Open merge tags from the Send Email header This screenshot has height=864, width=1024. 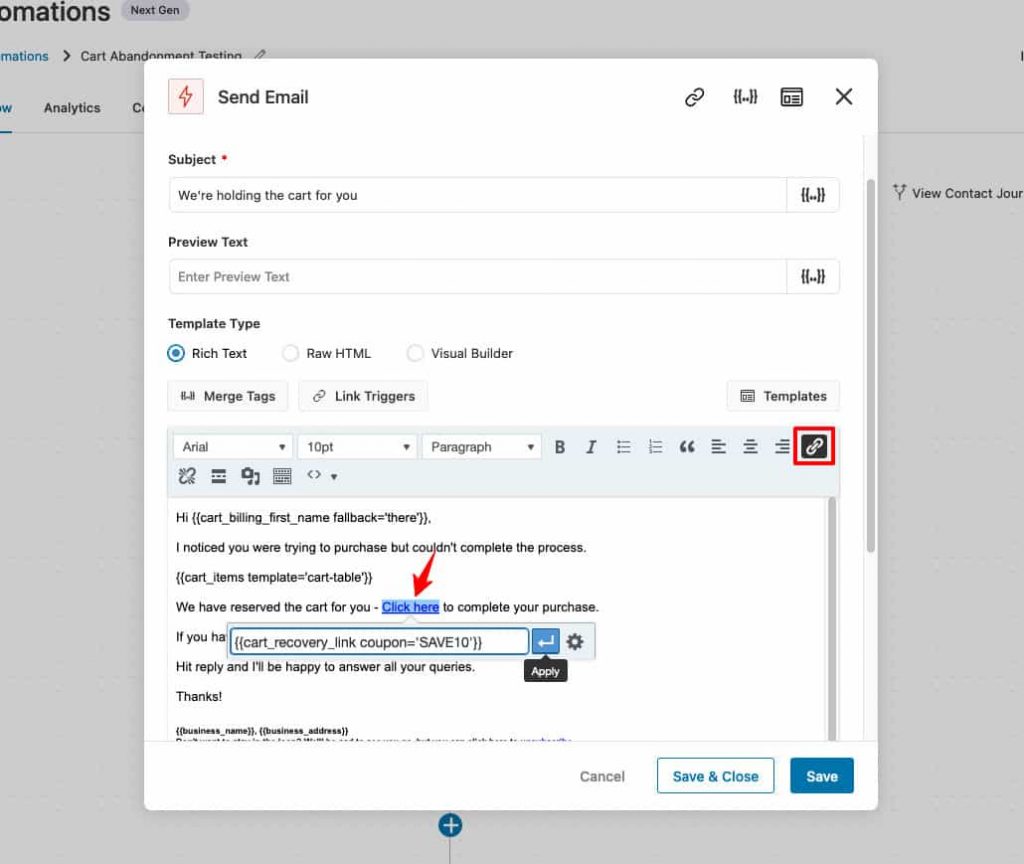[745, 97]
